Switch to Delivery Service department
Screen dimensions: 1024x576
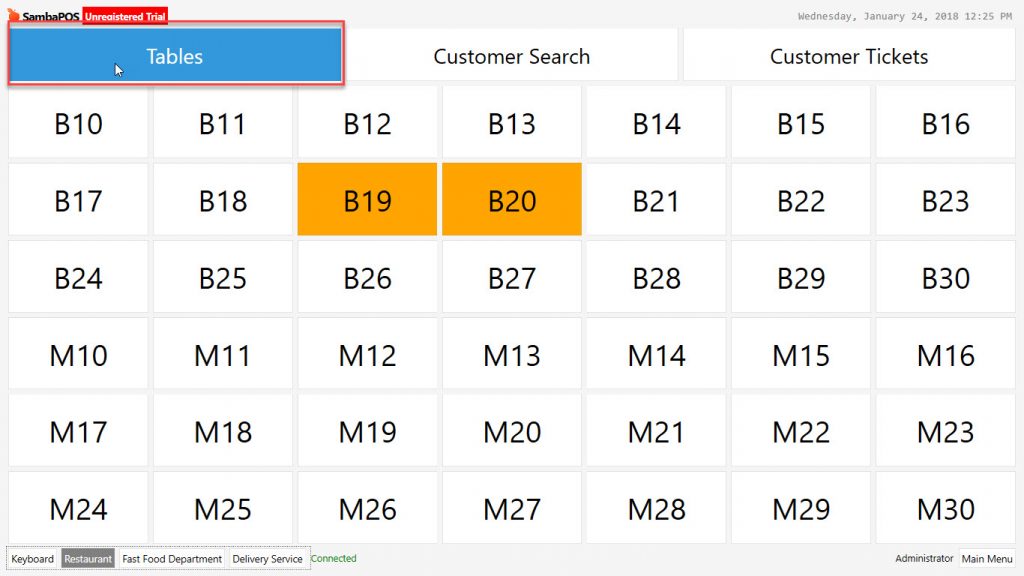[267, 558]
